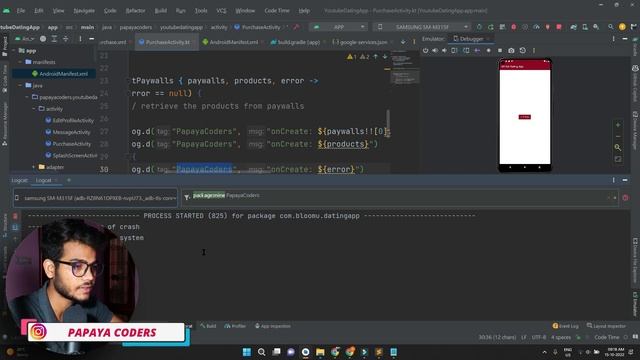Open the Code Time menu

pyautogui.click(x=277, y=11)
